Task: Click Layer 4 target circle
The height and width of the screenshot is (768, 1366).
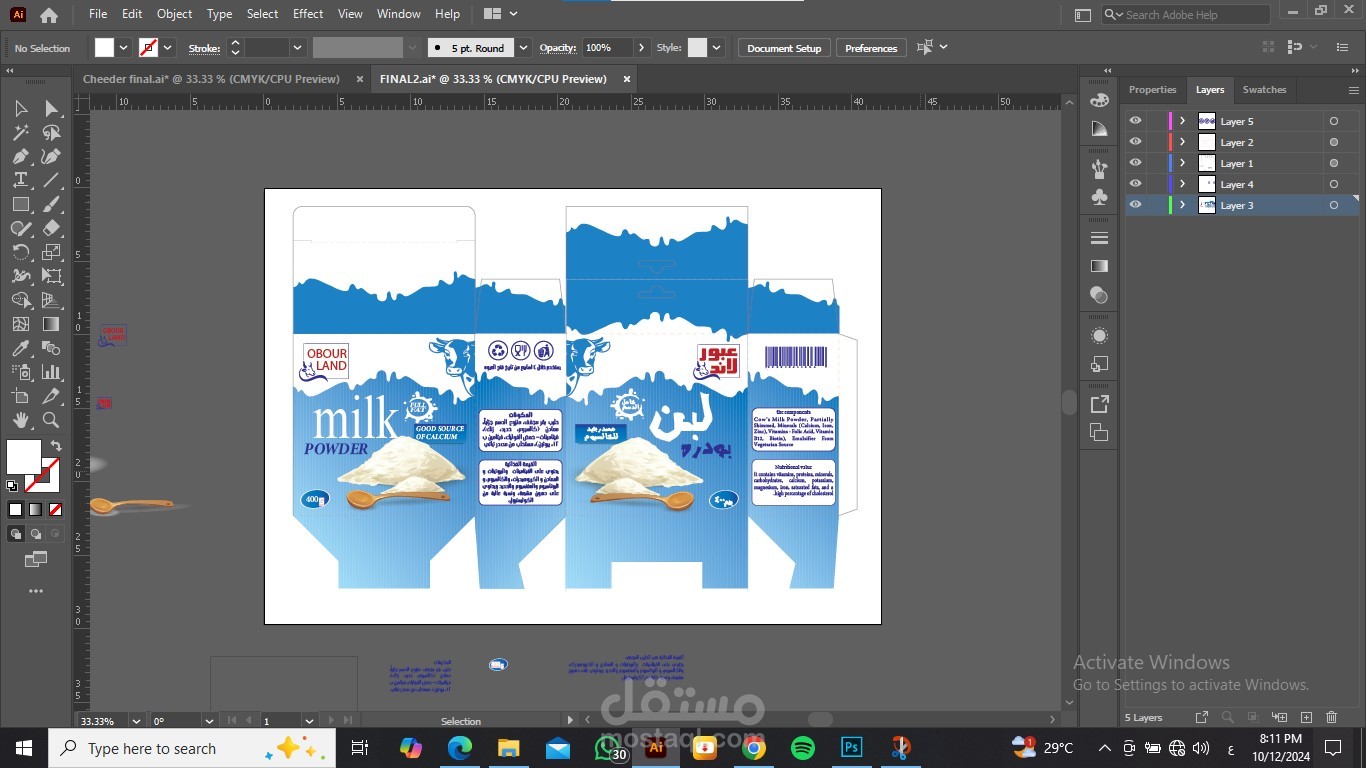Action: pyautogui.click(x=1333, y=184)
